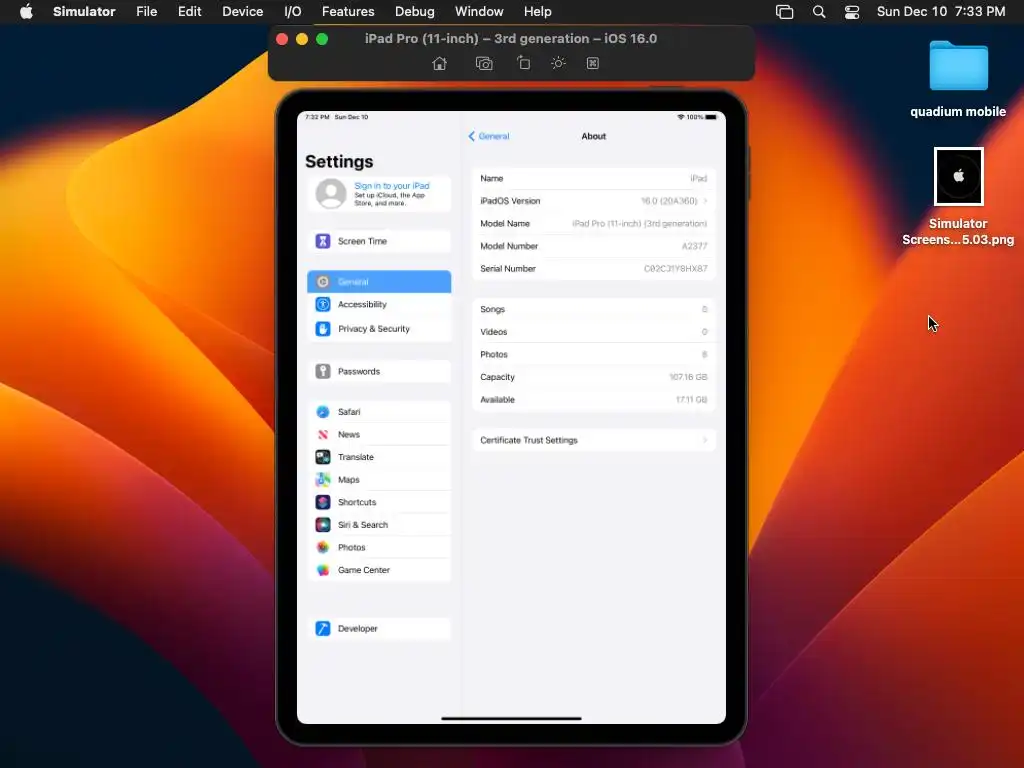
Task: Open the News app icon
Action: pyautogui.click(x=323, y=434)
